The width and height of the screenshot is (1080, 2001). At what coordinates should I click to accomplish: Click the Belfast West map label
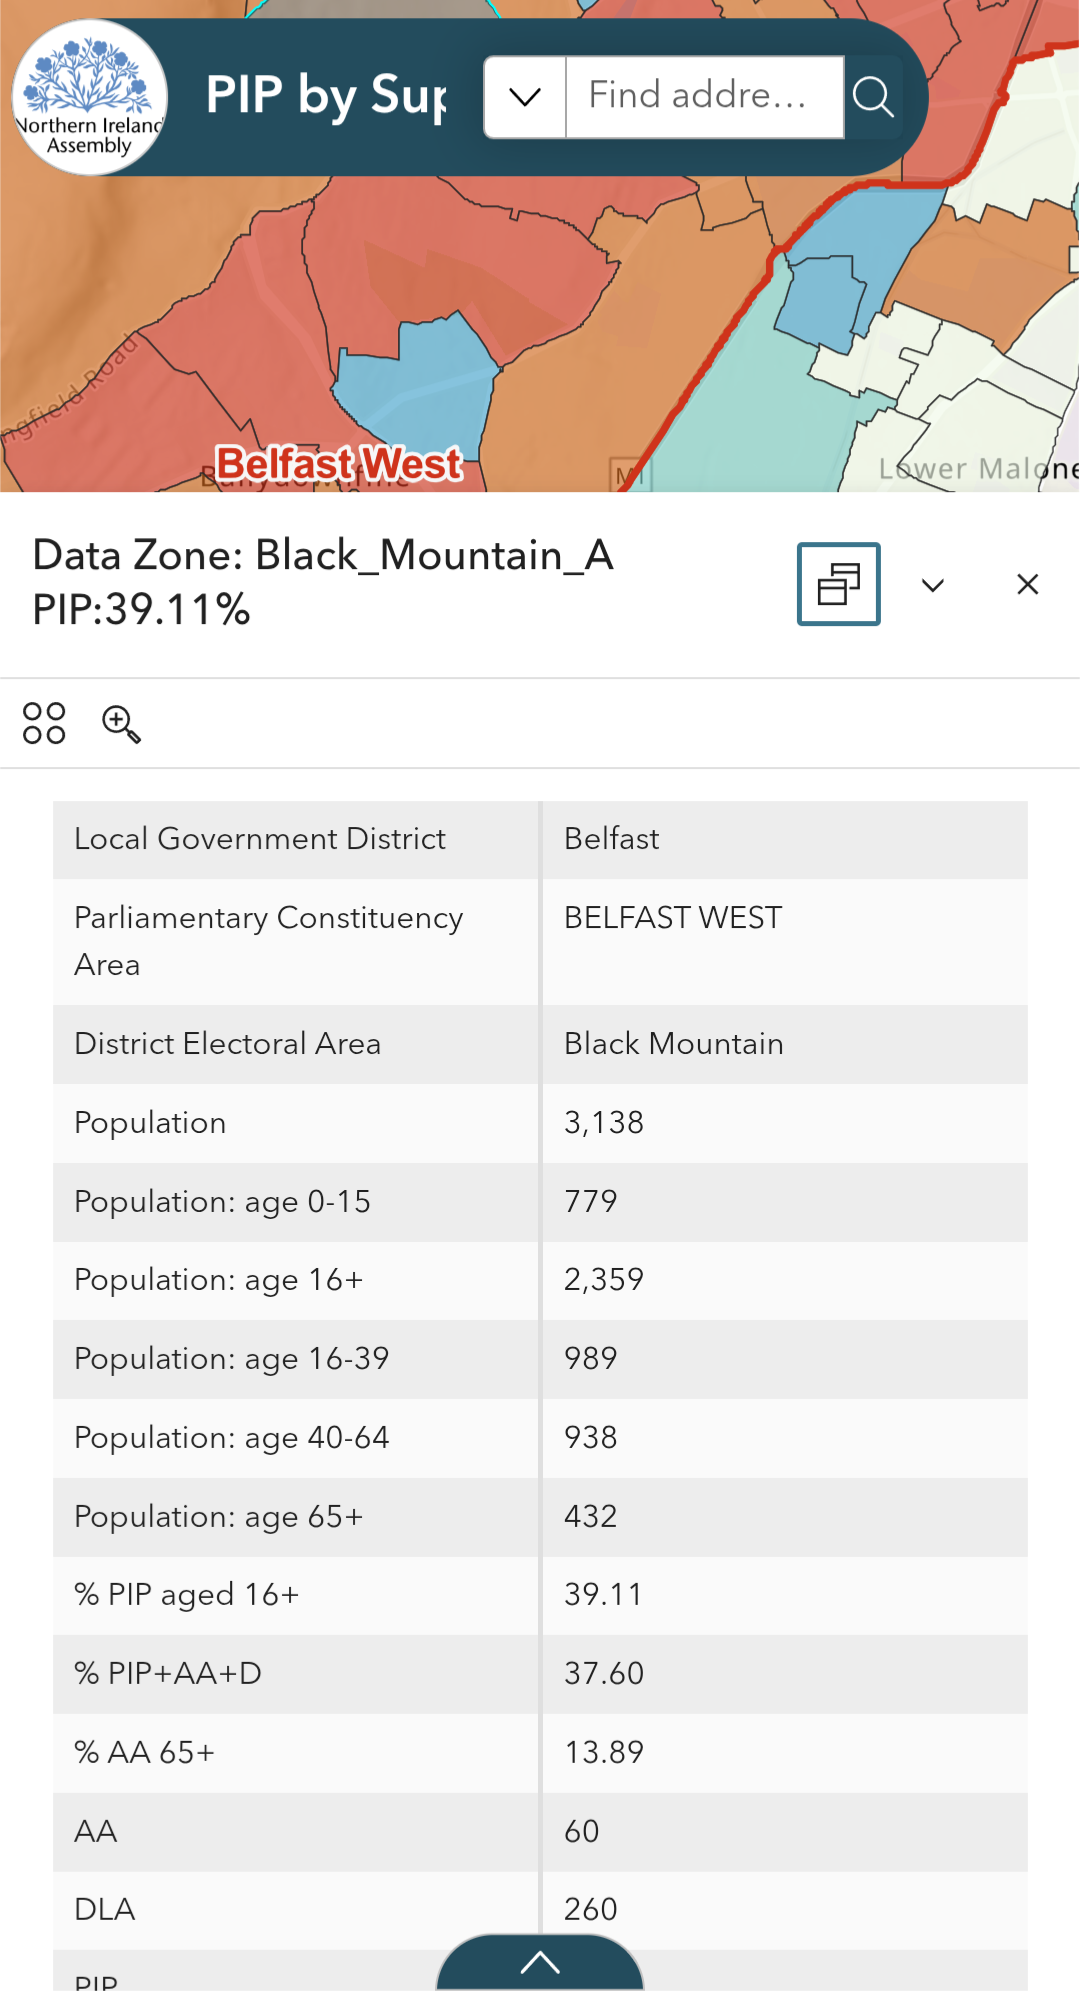tap(339, 464)
